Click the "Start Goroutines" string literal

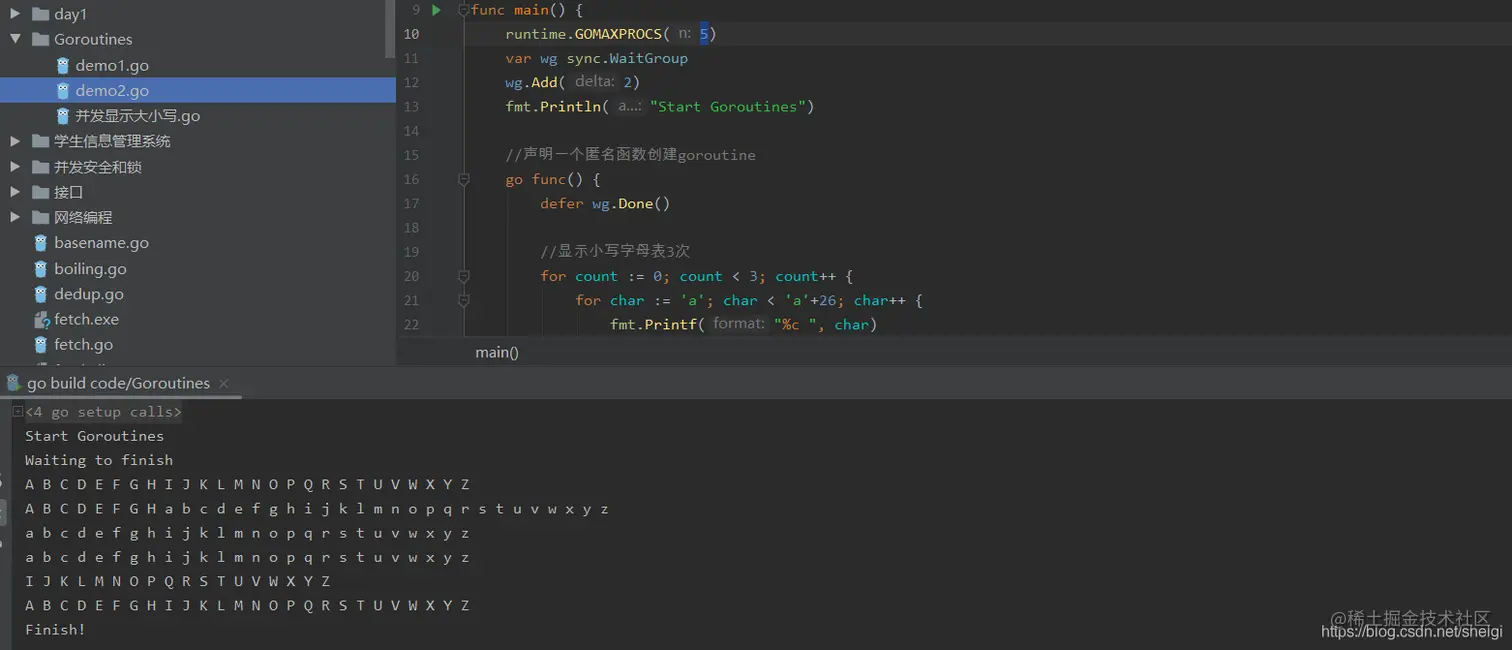[x=728, y=106]
